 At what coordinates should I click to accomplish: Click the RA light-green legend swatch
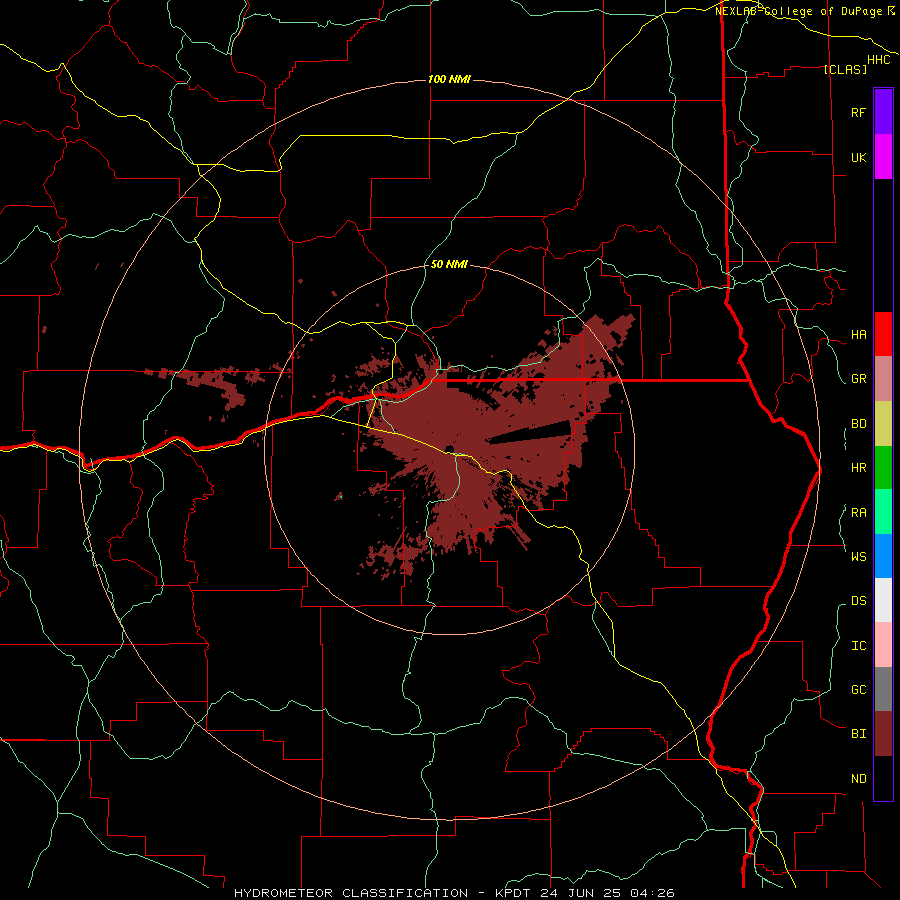click(x=883, y=512)
